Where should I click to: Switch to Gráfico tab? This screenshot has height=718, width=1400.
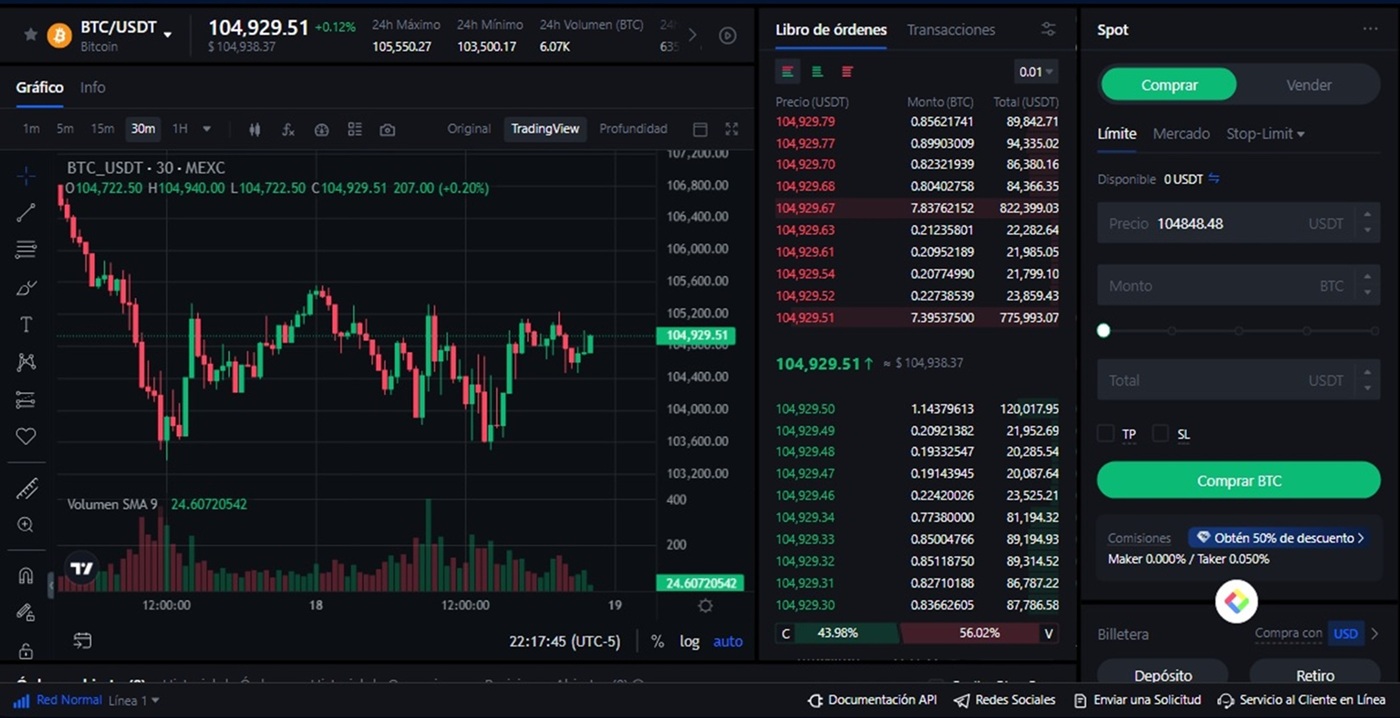click(x=40, y=87)
